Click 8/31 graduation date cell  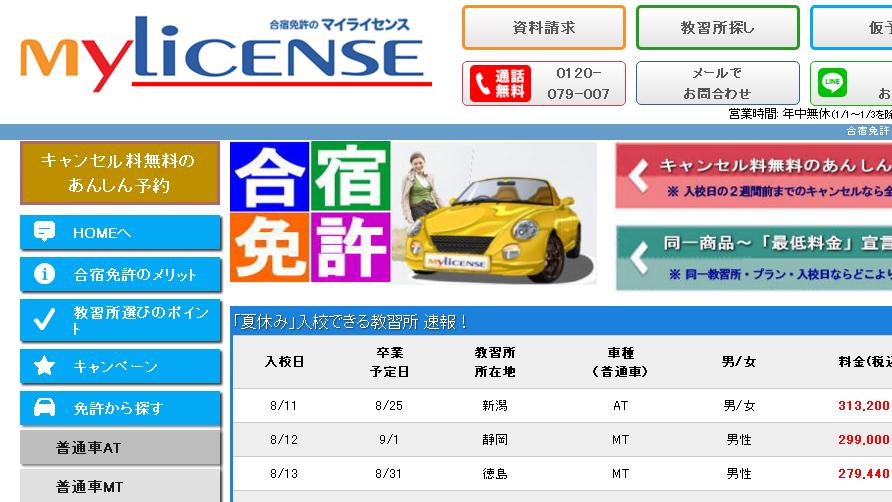click(389, 474)
